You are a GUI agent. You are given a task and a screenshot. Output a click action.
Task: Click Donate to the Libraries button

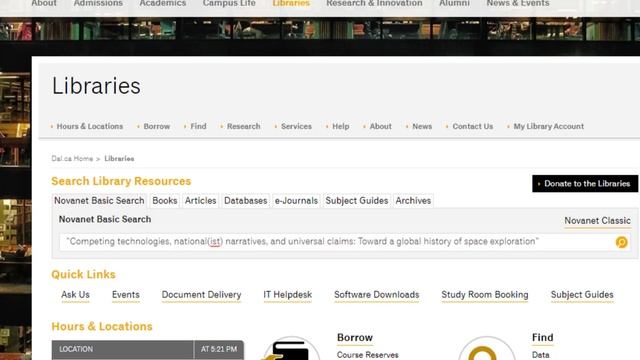(x=585, y=184)
